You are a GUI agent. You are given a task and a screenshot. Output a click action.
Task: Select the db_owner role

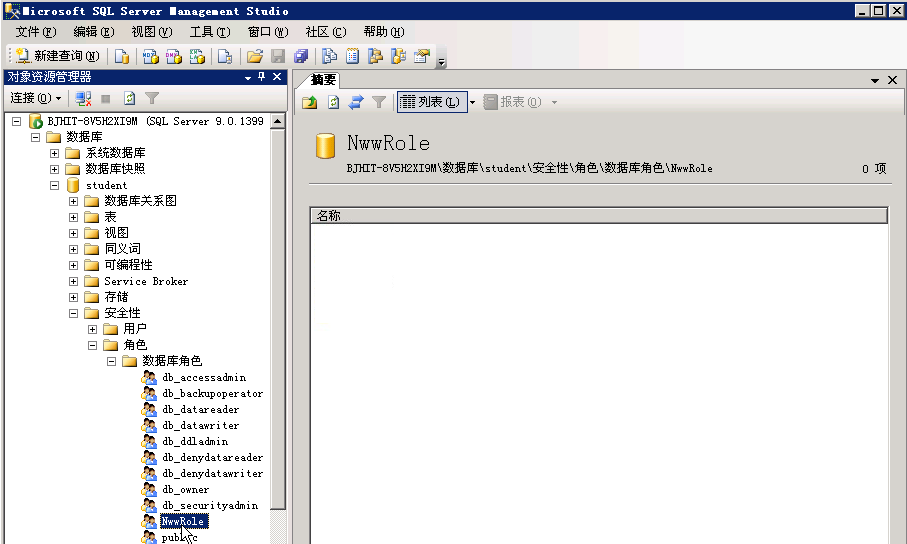click(x=186, y=489)
